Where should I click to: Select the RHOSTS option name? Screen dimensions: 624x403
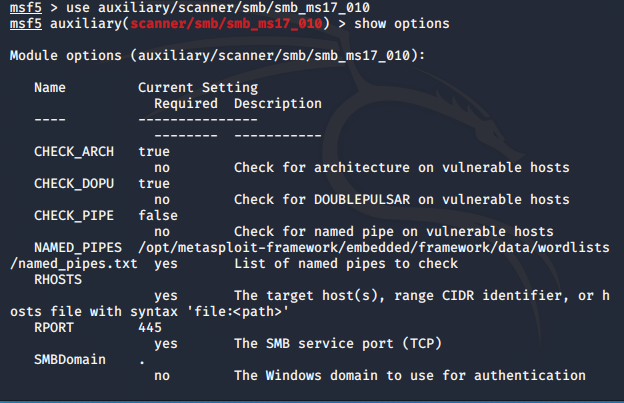click(x=58, y=280)
